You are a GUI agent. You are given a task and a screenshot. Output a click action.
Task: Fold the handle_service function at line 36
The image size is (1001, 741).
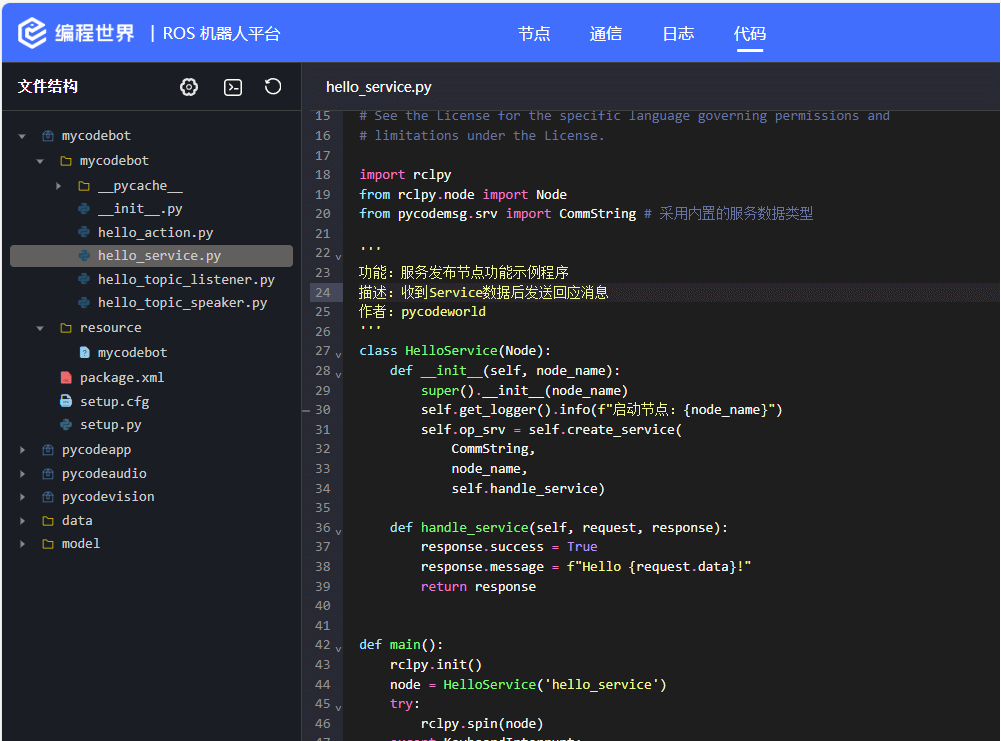pyautogui.click(x=338, y=531)
